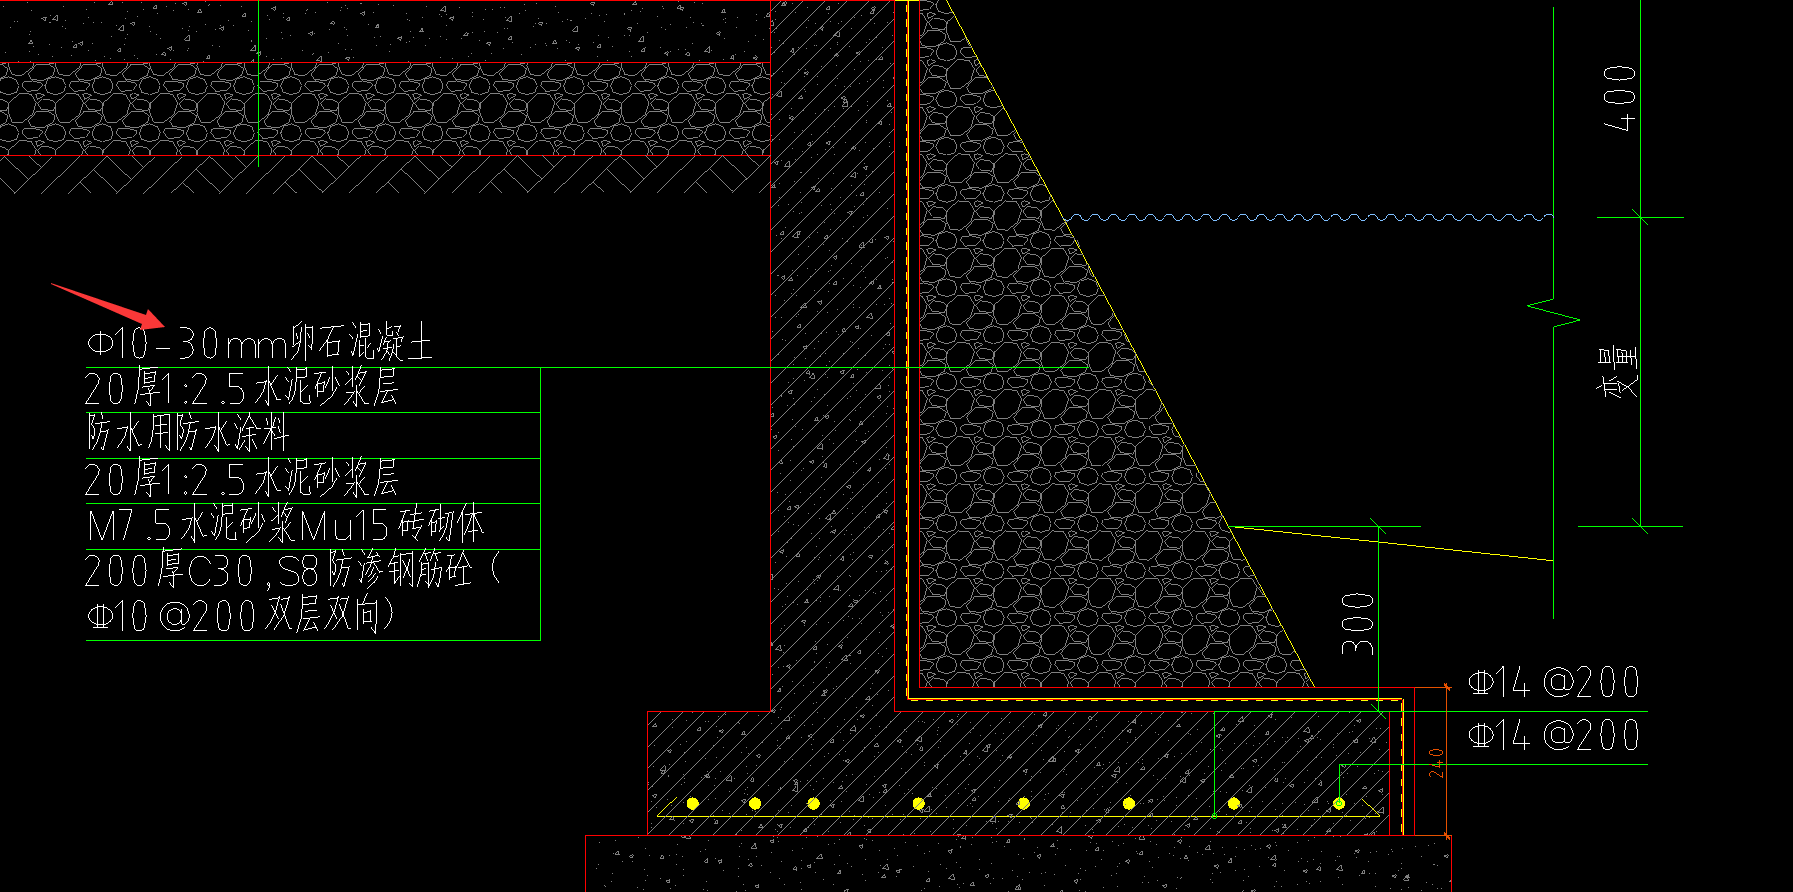Select the blue wavy water level line

point(1310,216)
